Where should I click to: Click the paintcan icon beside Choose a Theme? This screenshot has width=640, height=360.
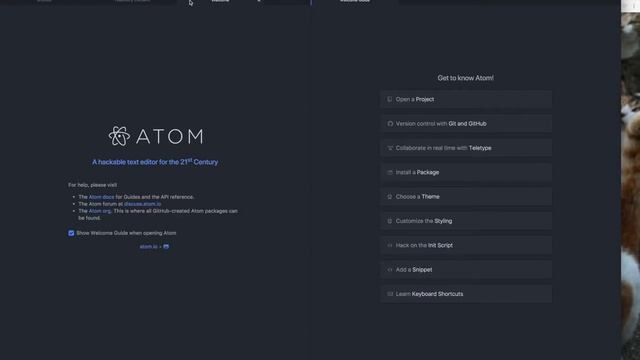pyautogui.click(x=390, y=197)
